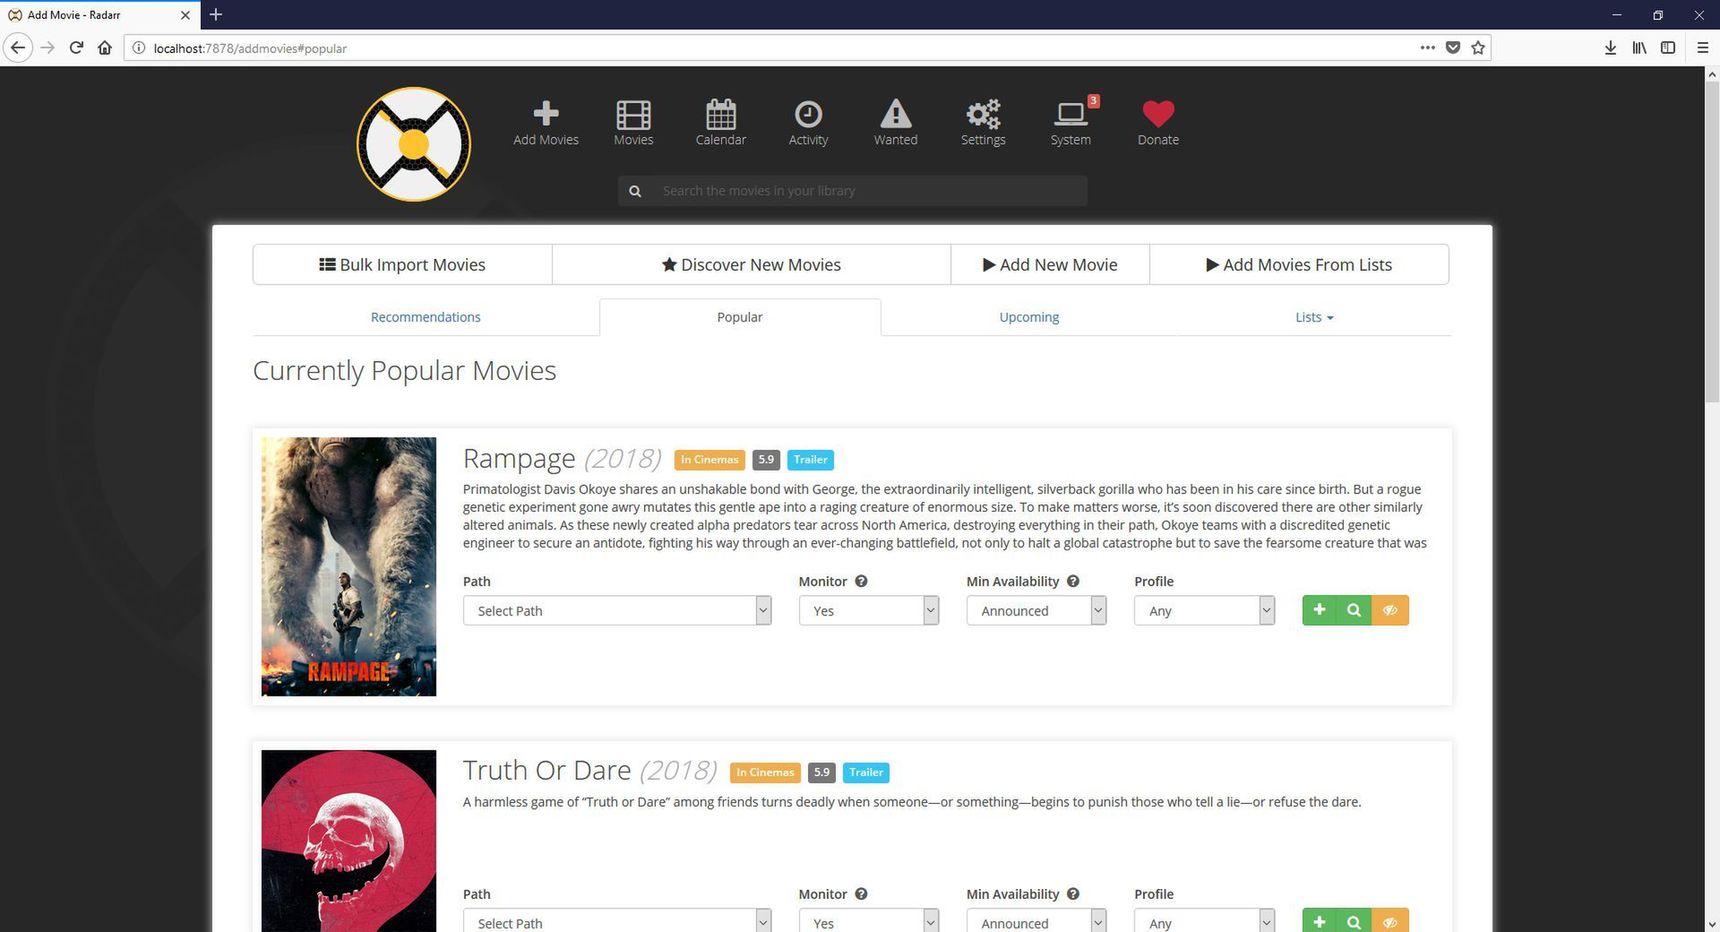Toggle the browser sidebar icon
Viewport: 1720px width, 932px height.
point(1668,47)
